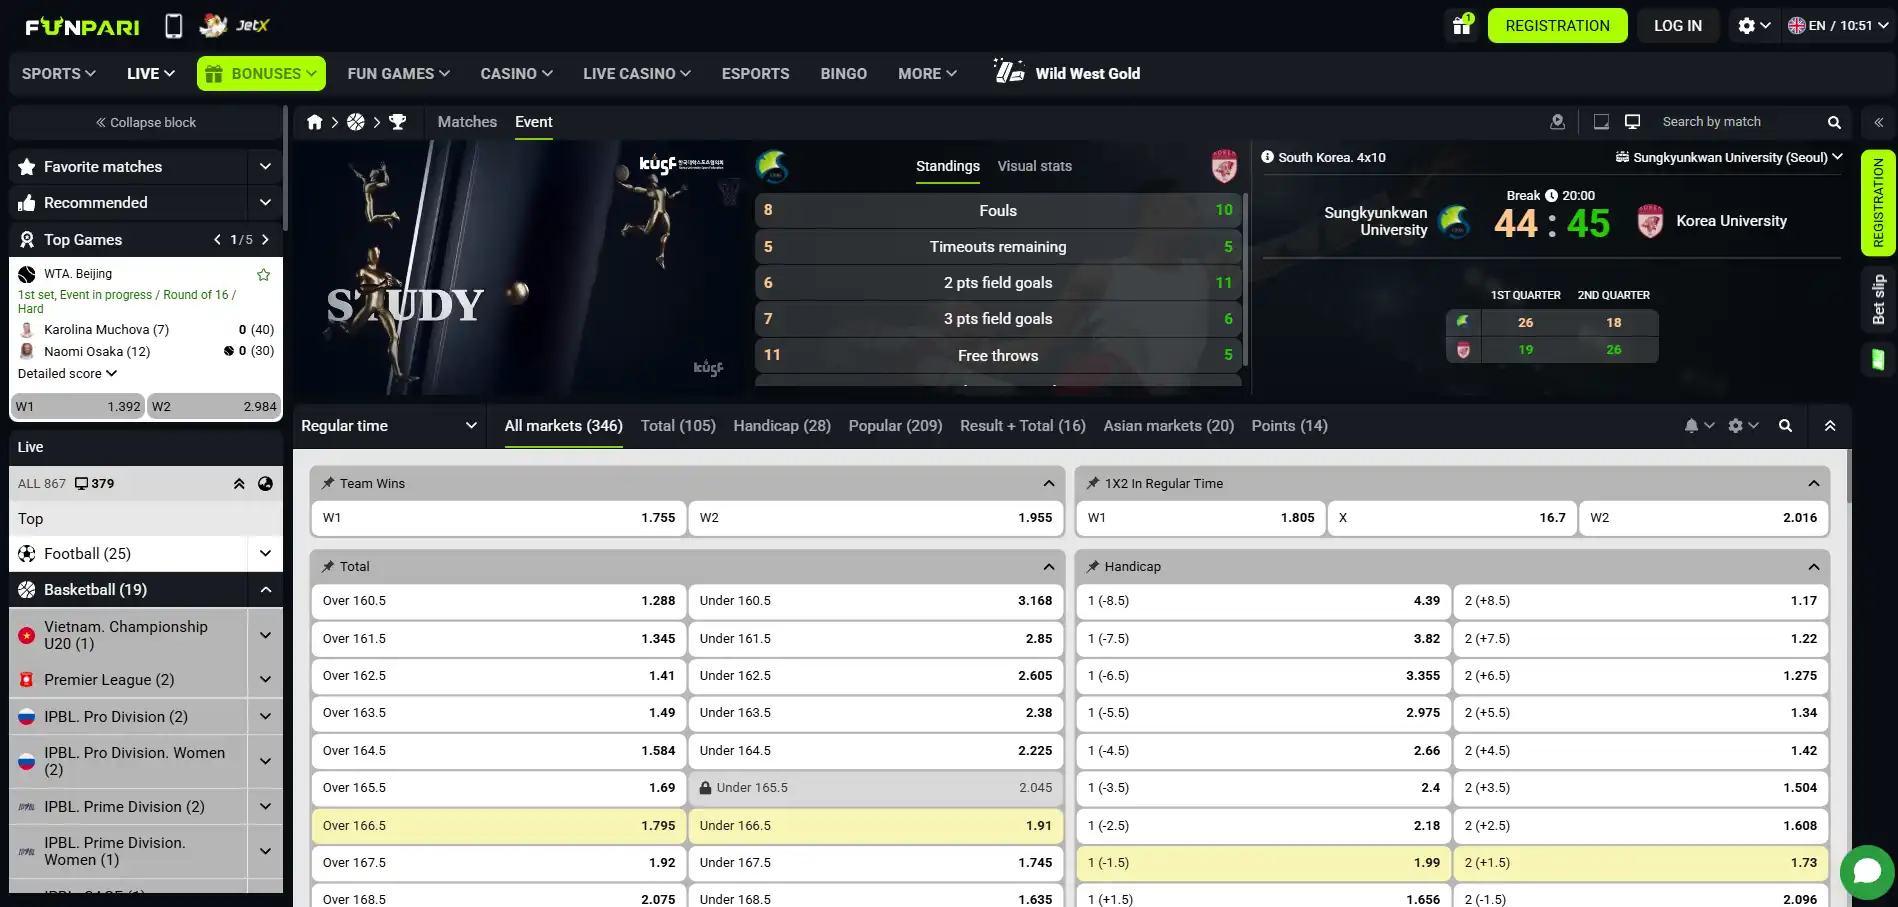The width and height of the screenshot is (1898, 907).
Task: Open the Regular time dropdown
Action: [x=389, y=426]
